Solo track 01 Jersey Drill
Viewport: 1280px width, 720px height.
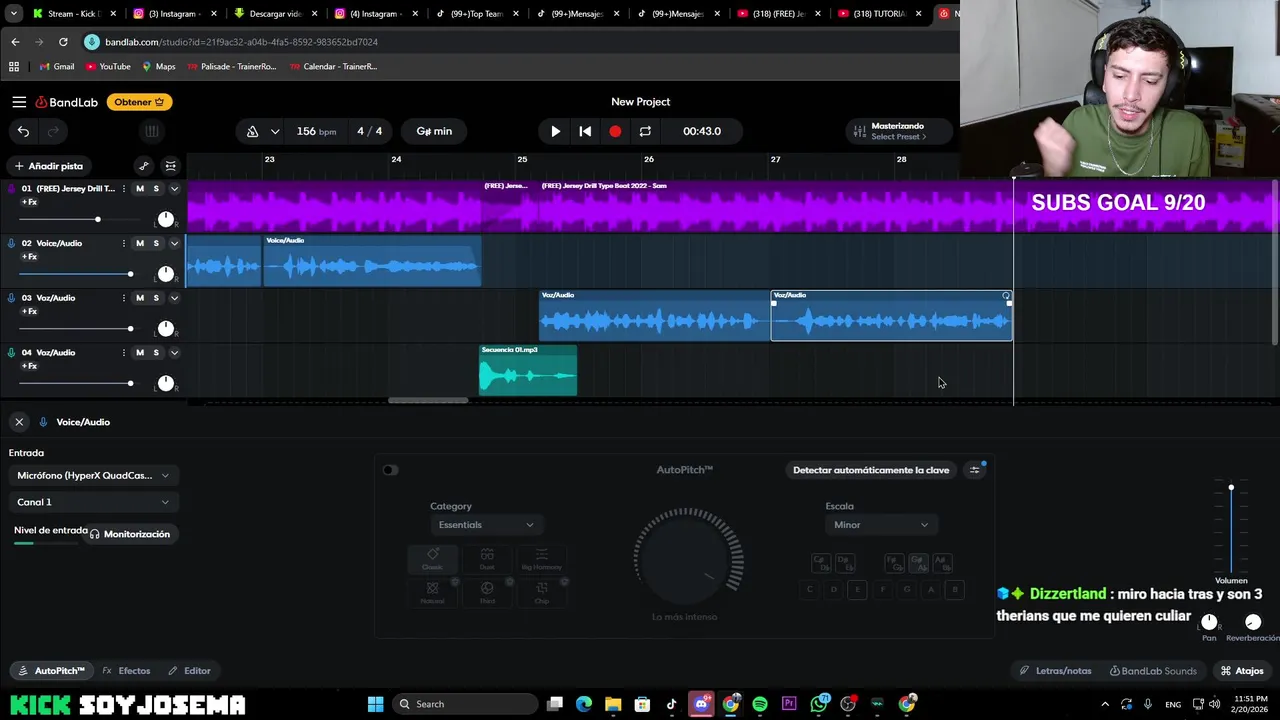point(156,189)
